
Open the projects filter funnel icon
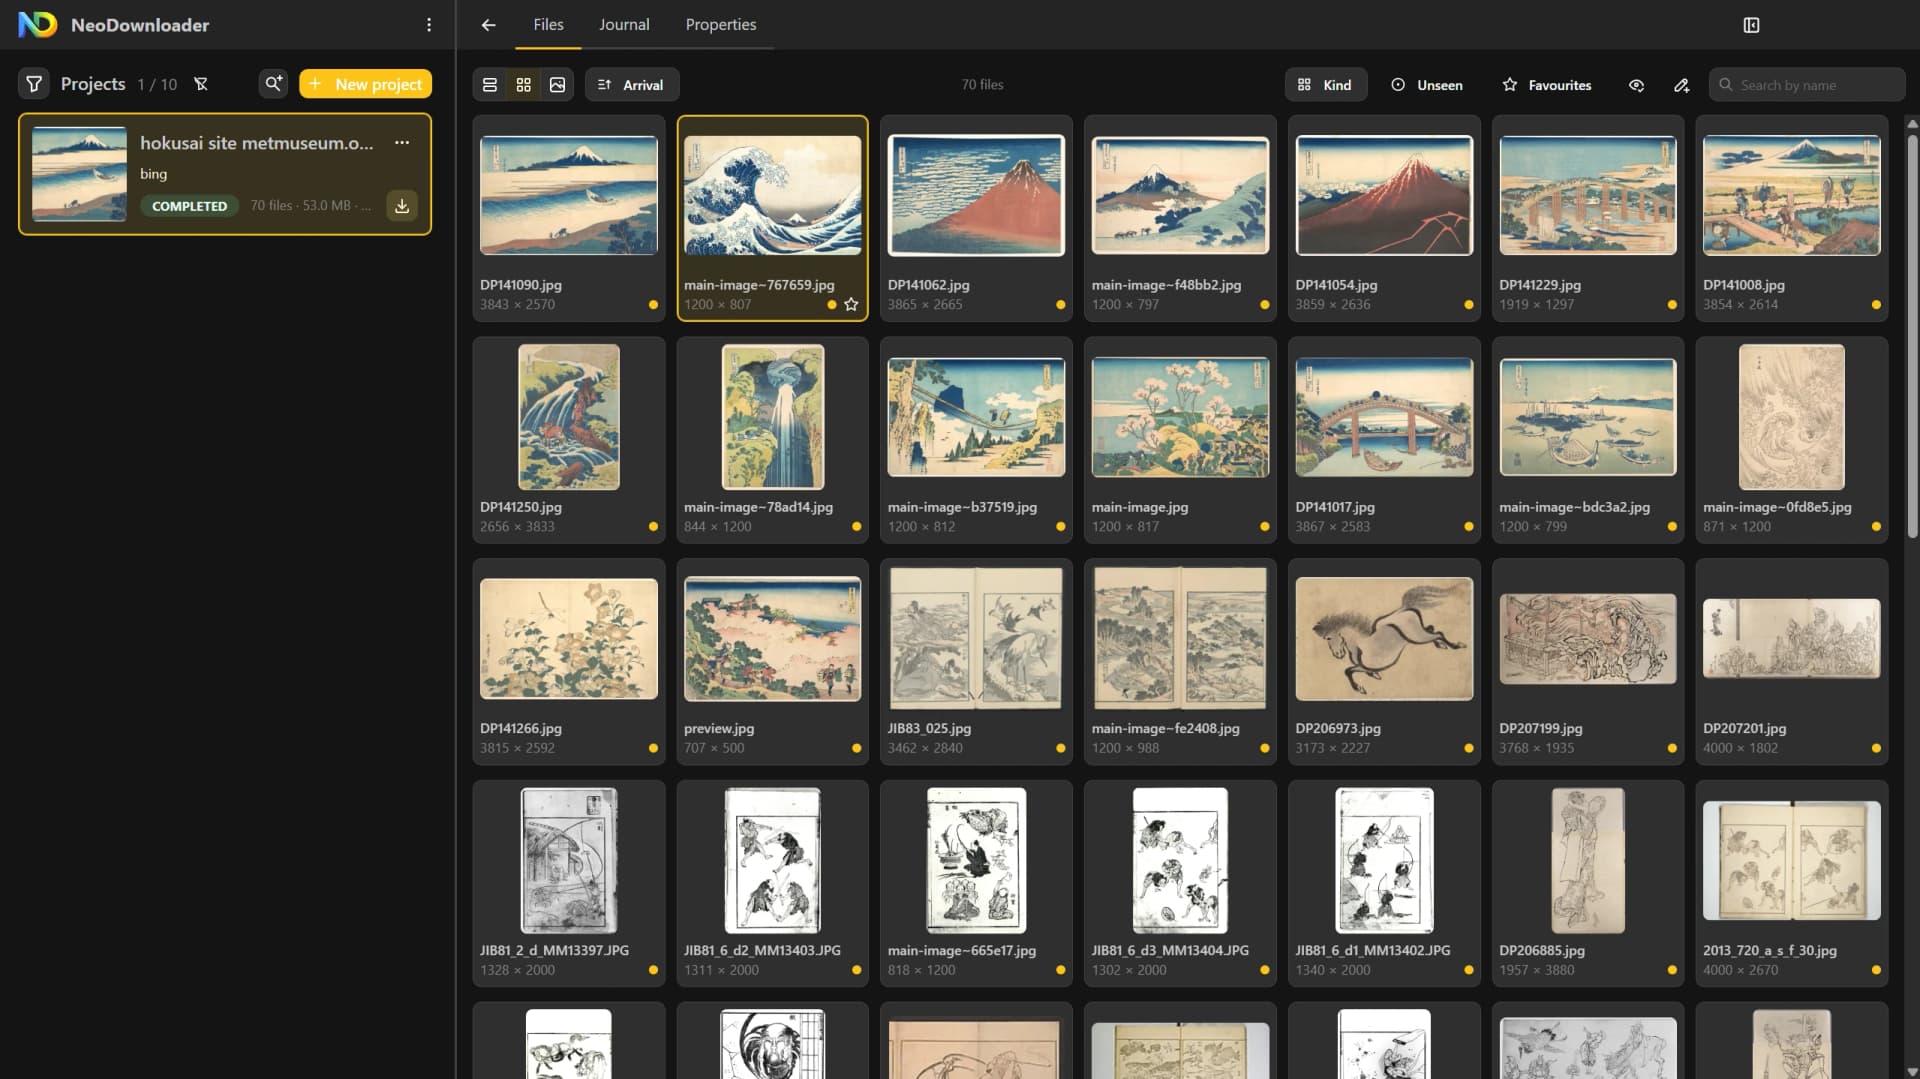(x=34, y=84)
